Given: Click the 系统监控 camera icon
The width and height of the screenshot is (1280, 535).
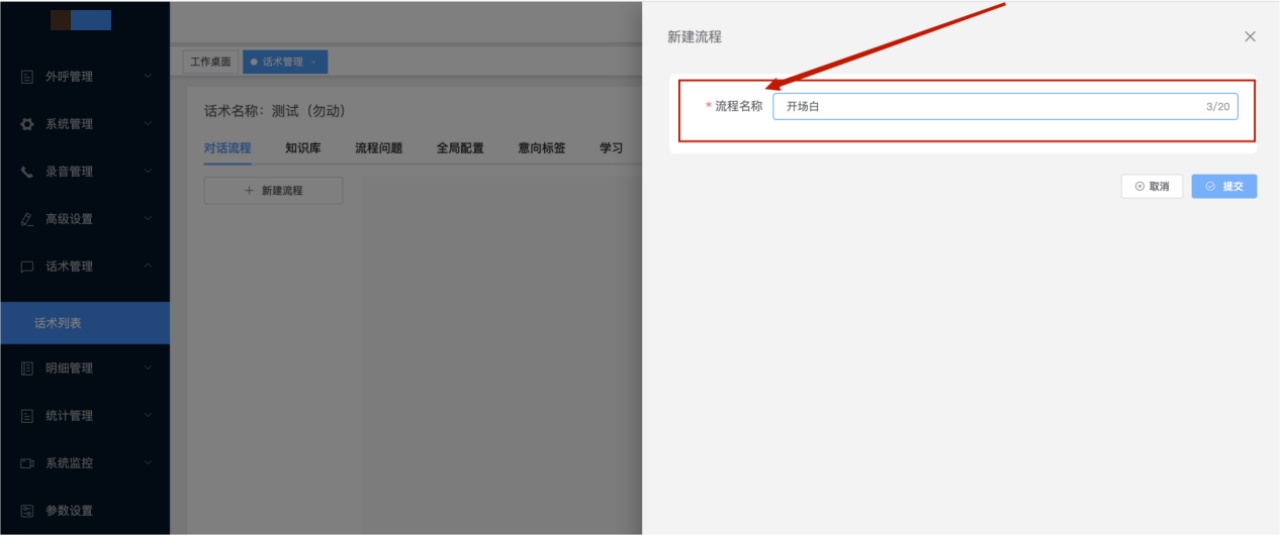Looking at the screenshot, I should (x=27, y=463).
